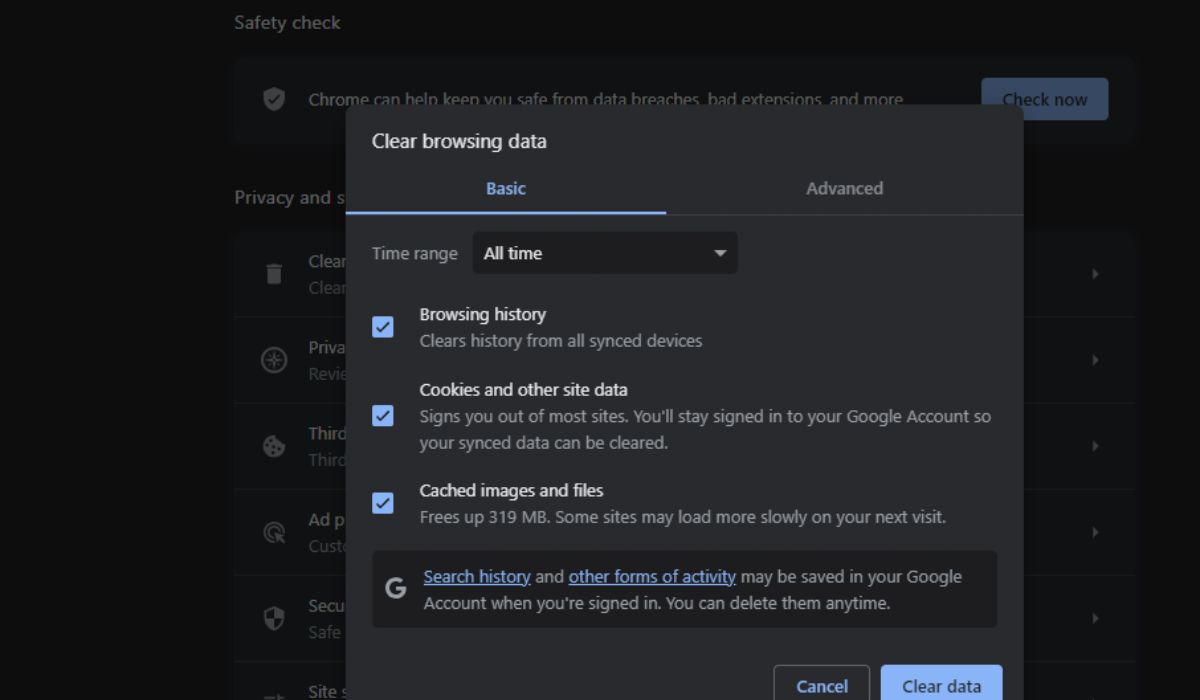Click the Google G logo in notice

(396, 588)
